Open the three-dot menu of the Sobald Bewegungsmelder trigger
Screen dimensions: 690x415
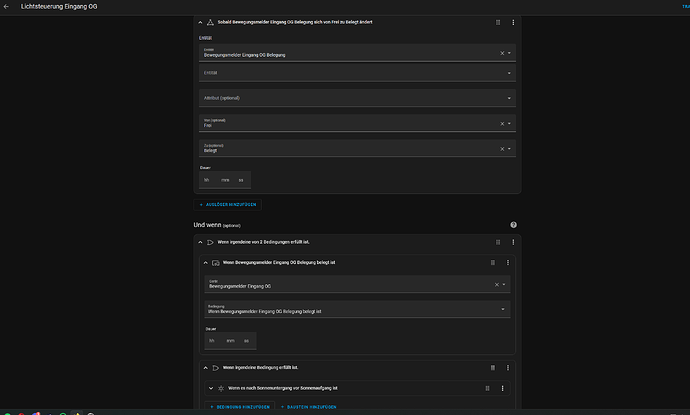513,22
